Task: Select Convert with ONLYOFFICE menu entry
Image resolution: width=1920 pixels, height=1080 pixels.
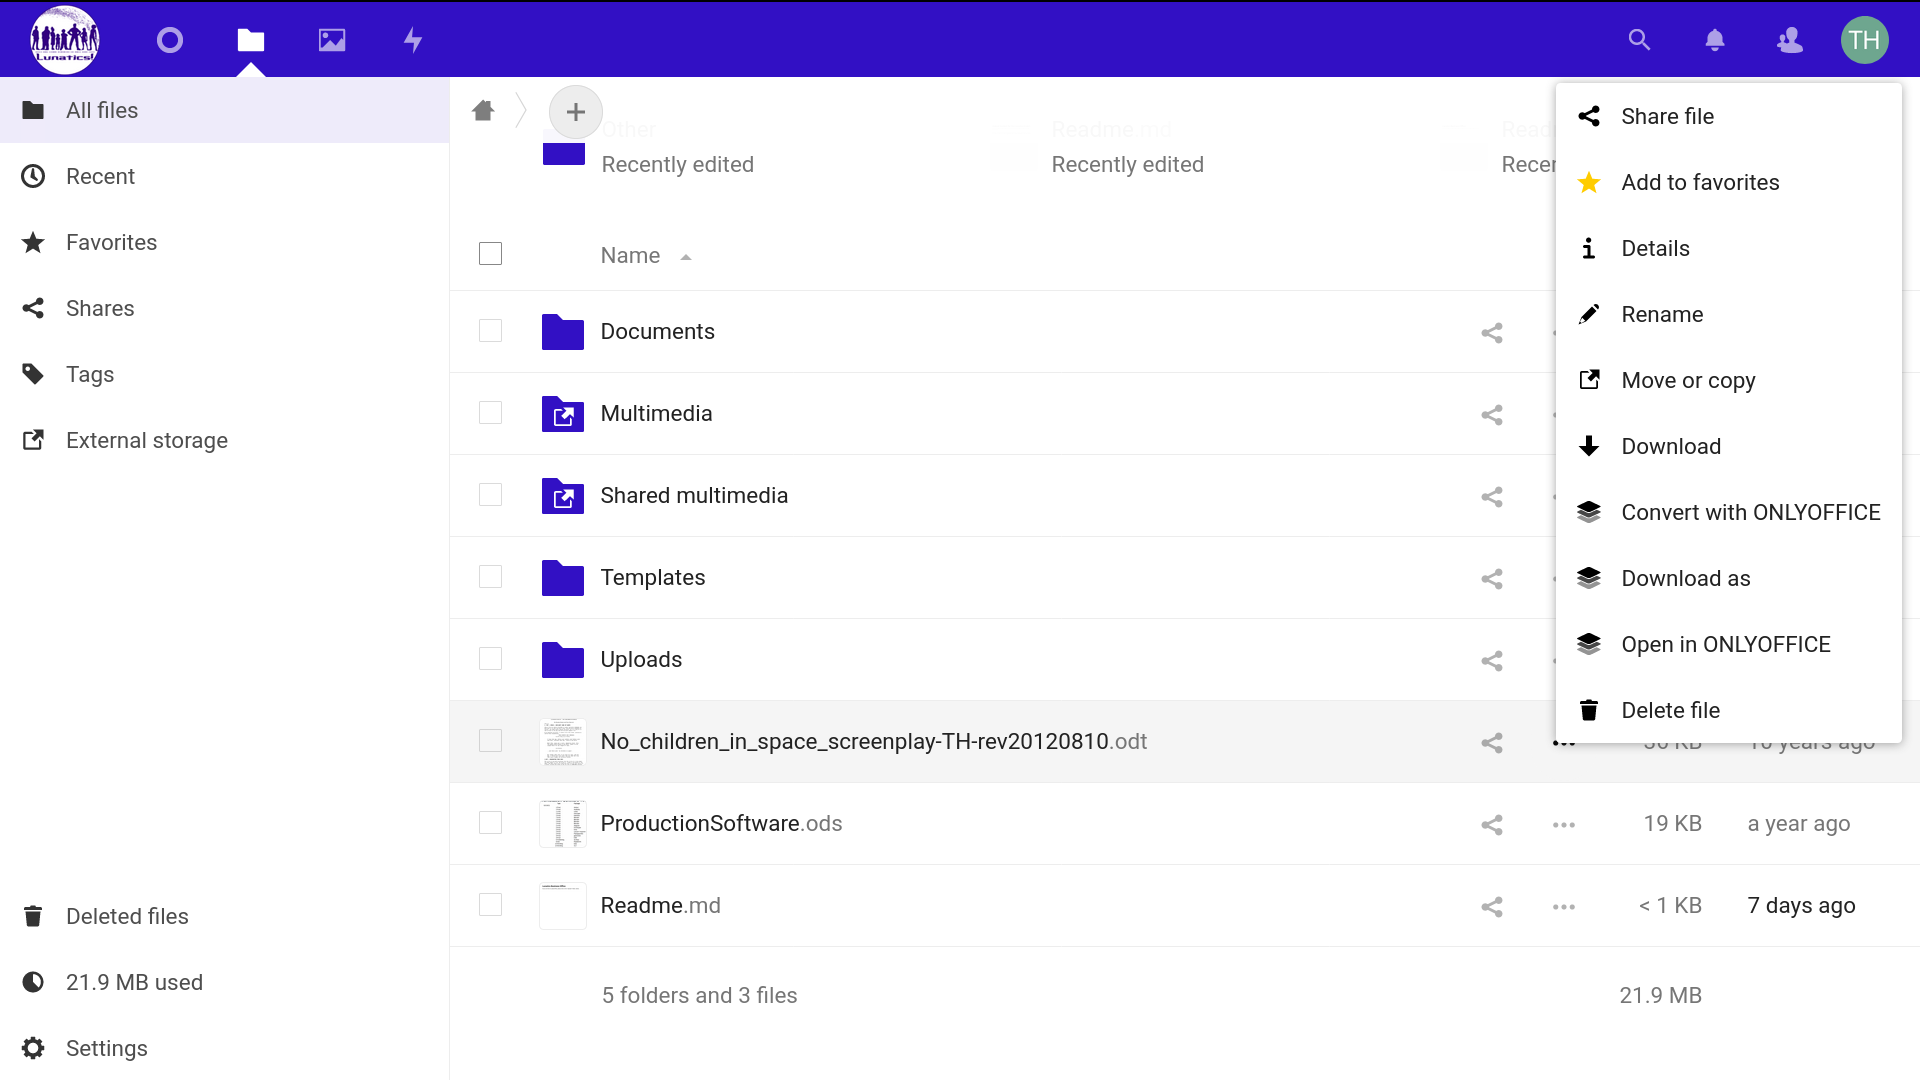Action: (1750, 513)
